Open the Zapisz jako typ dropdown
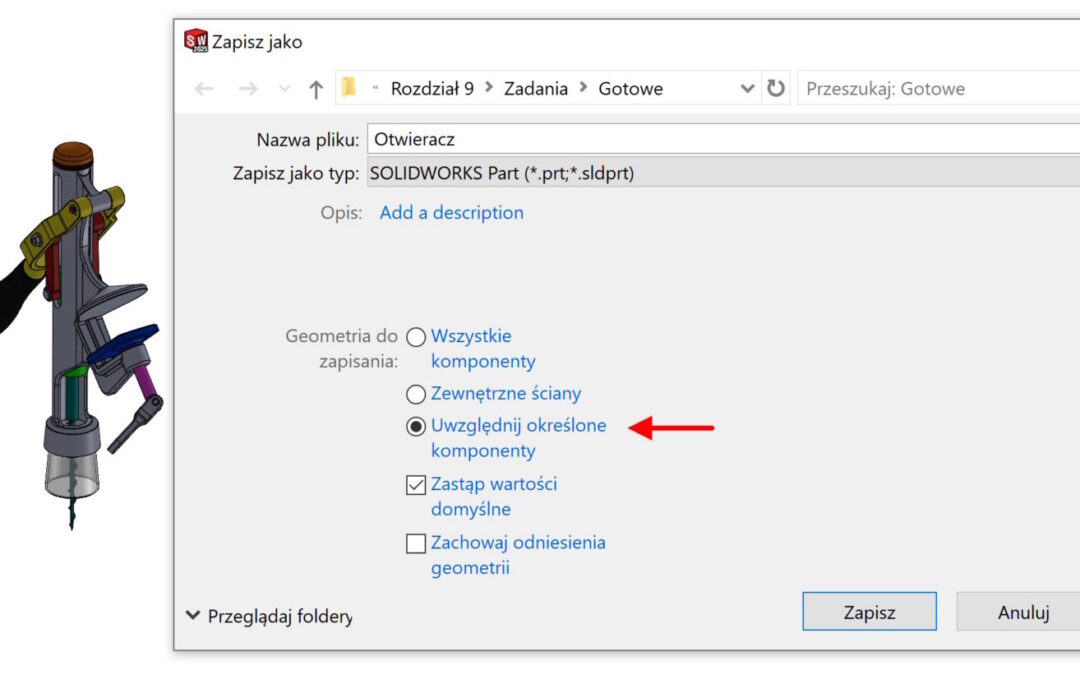1080x675 pixels. pos(722,173)
